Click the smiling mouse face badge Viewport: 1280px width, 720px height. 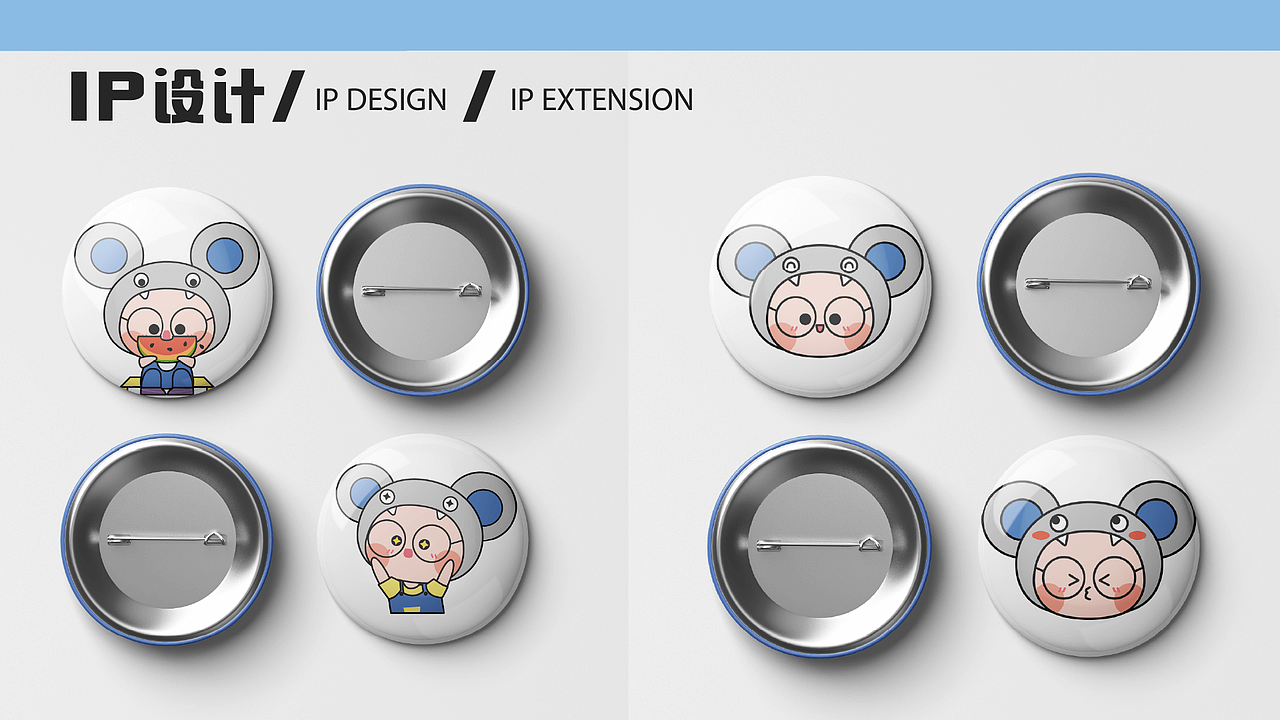[x=820, y=286]
